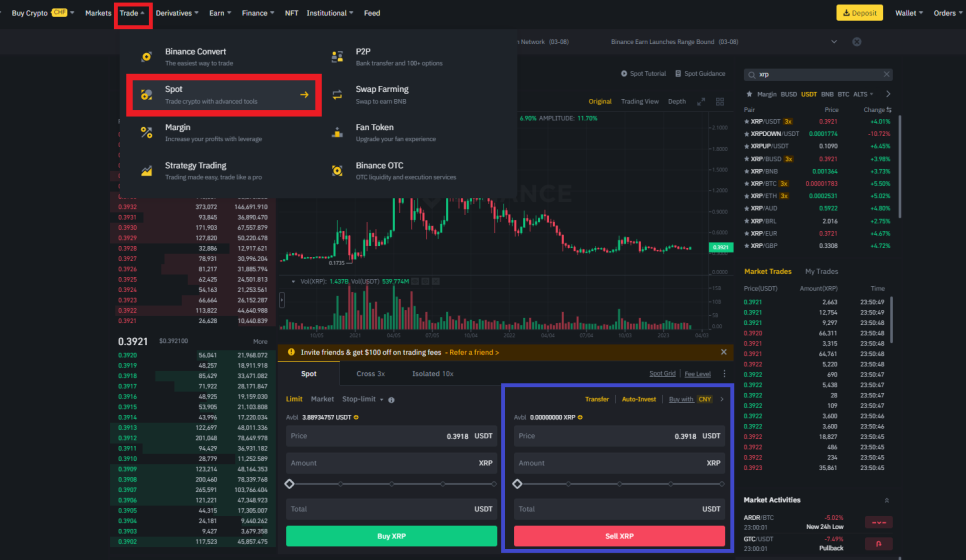The image size is (966, 560).
Task: Collapse the Market Activities panel
Action: coord(887,500)
